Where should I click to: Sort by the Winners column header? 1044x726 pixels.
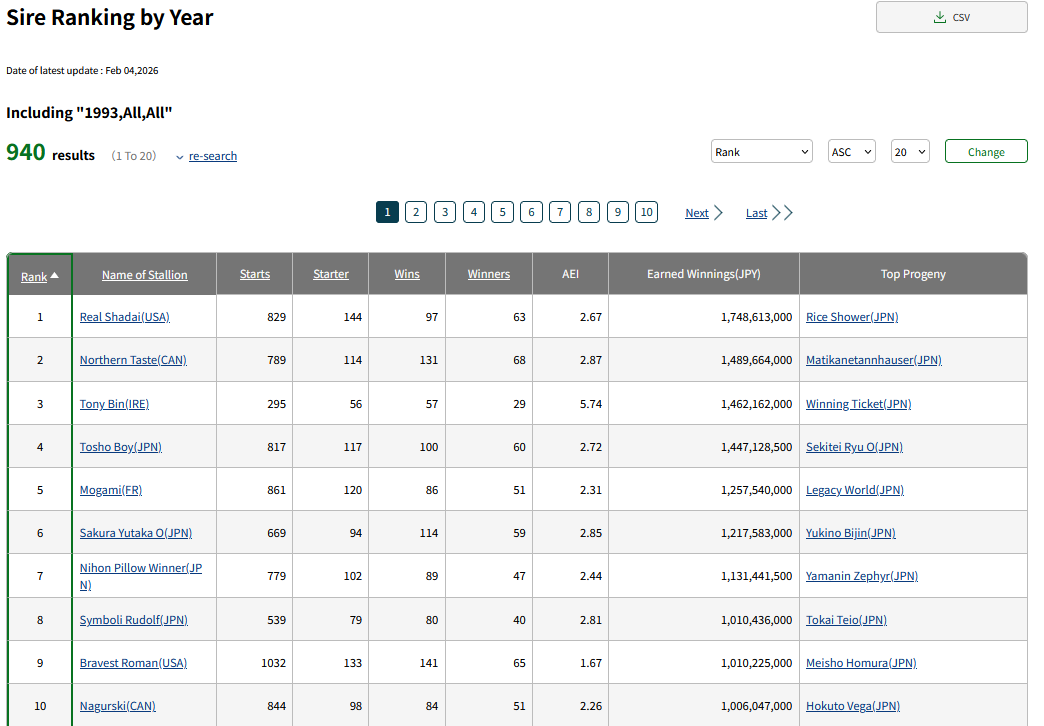point(489,274)
